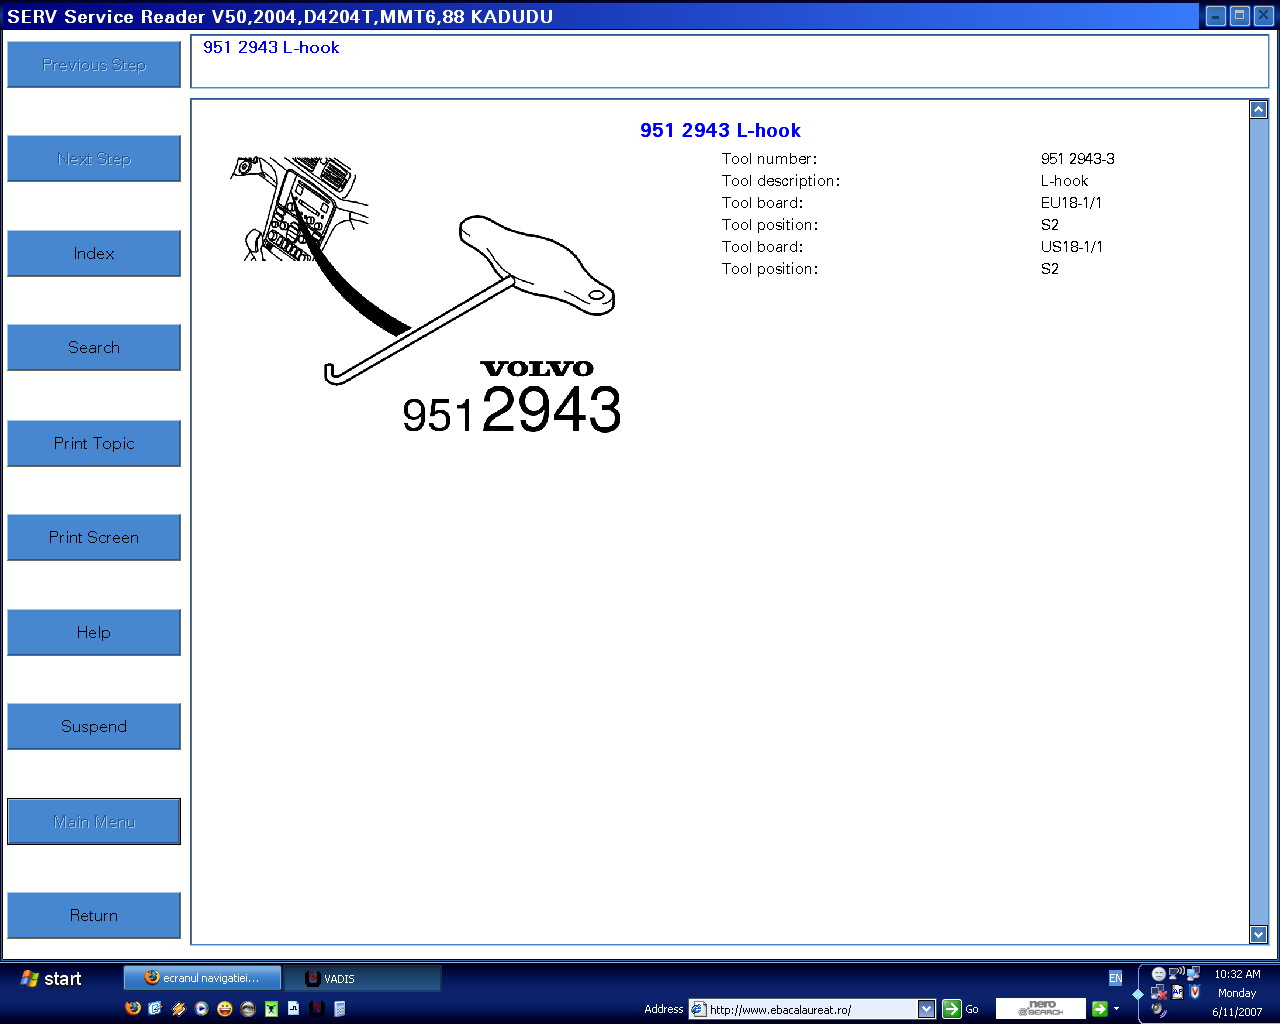
Task: Click the Go label beside the address bar
Action: pos(972,1009)
